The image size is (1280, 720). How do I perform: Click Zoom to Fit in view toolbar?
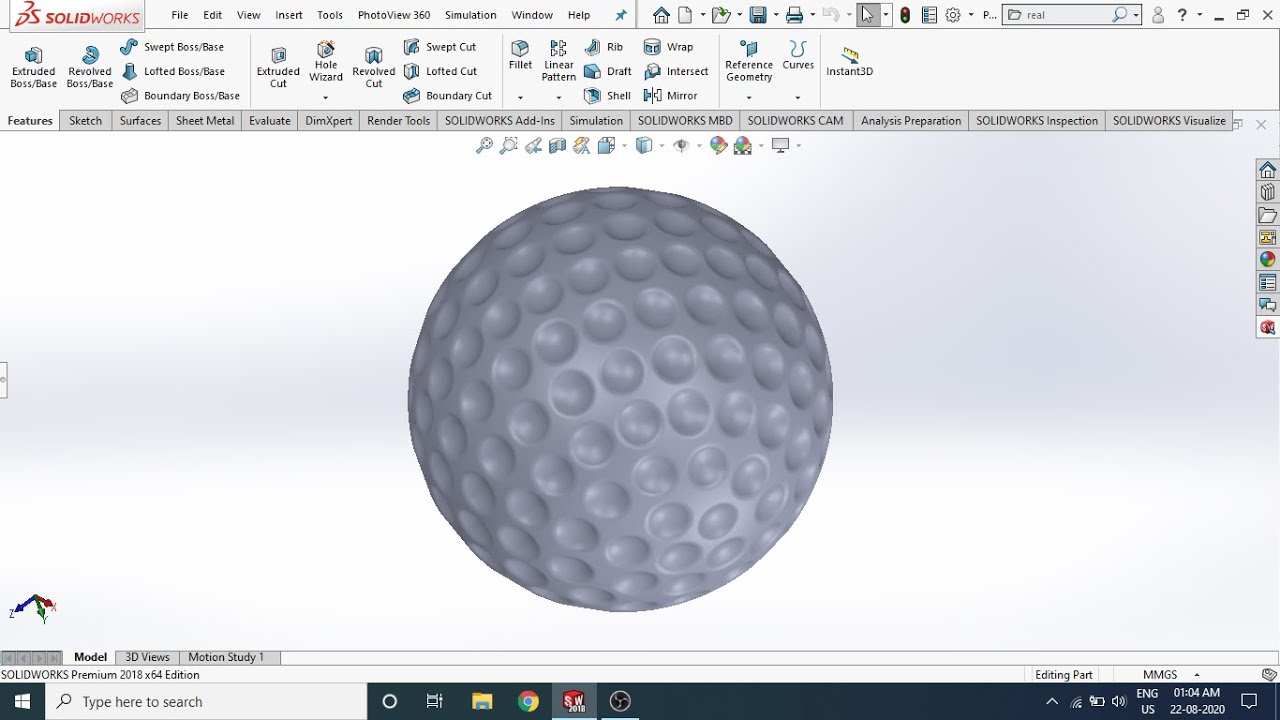point(484,146)
